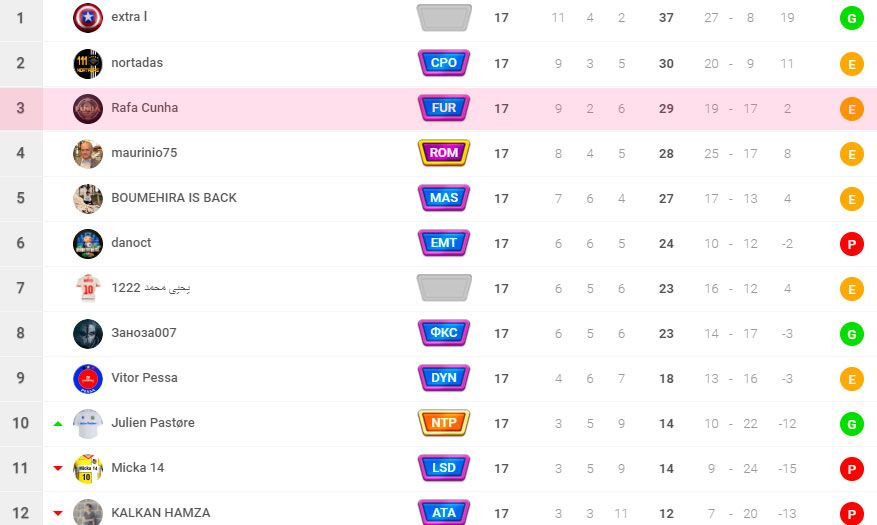
Task: Click the empty grey badge for extra I
Action: (x=444, y=18)
